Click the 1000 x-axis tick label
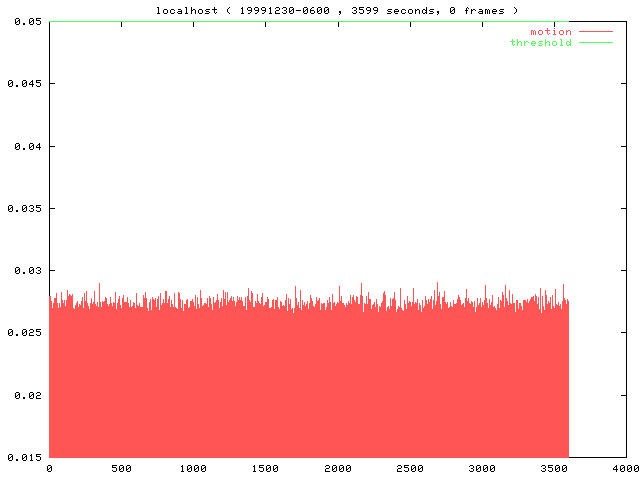 pos(193,468)
